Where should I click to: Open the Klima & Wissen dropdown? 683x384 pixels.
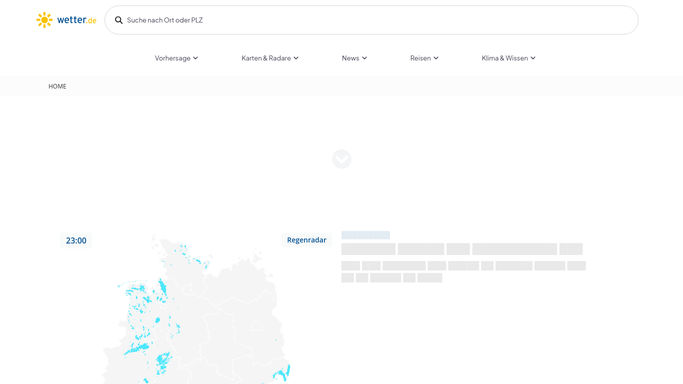[x=508, y=58]
